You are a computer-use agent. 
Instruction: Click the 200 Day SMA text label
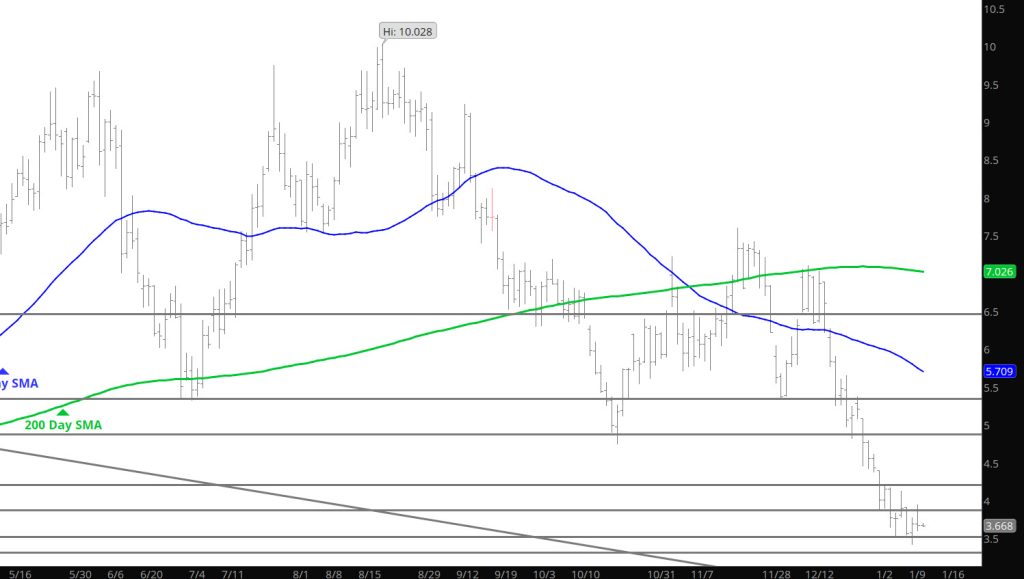click(63, 425)
